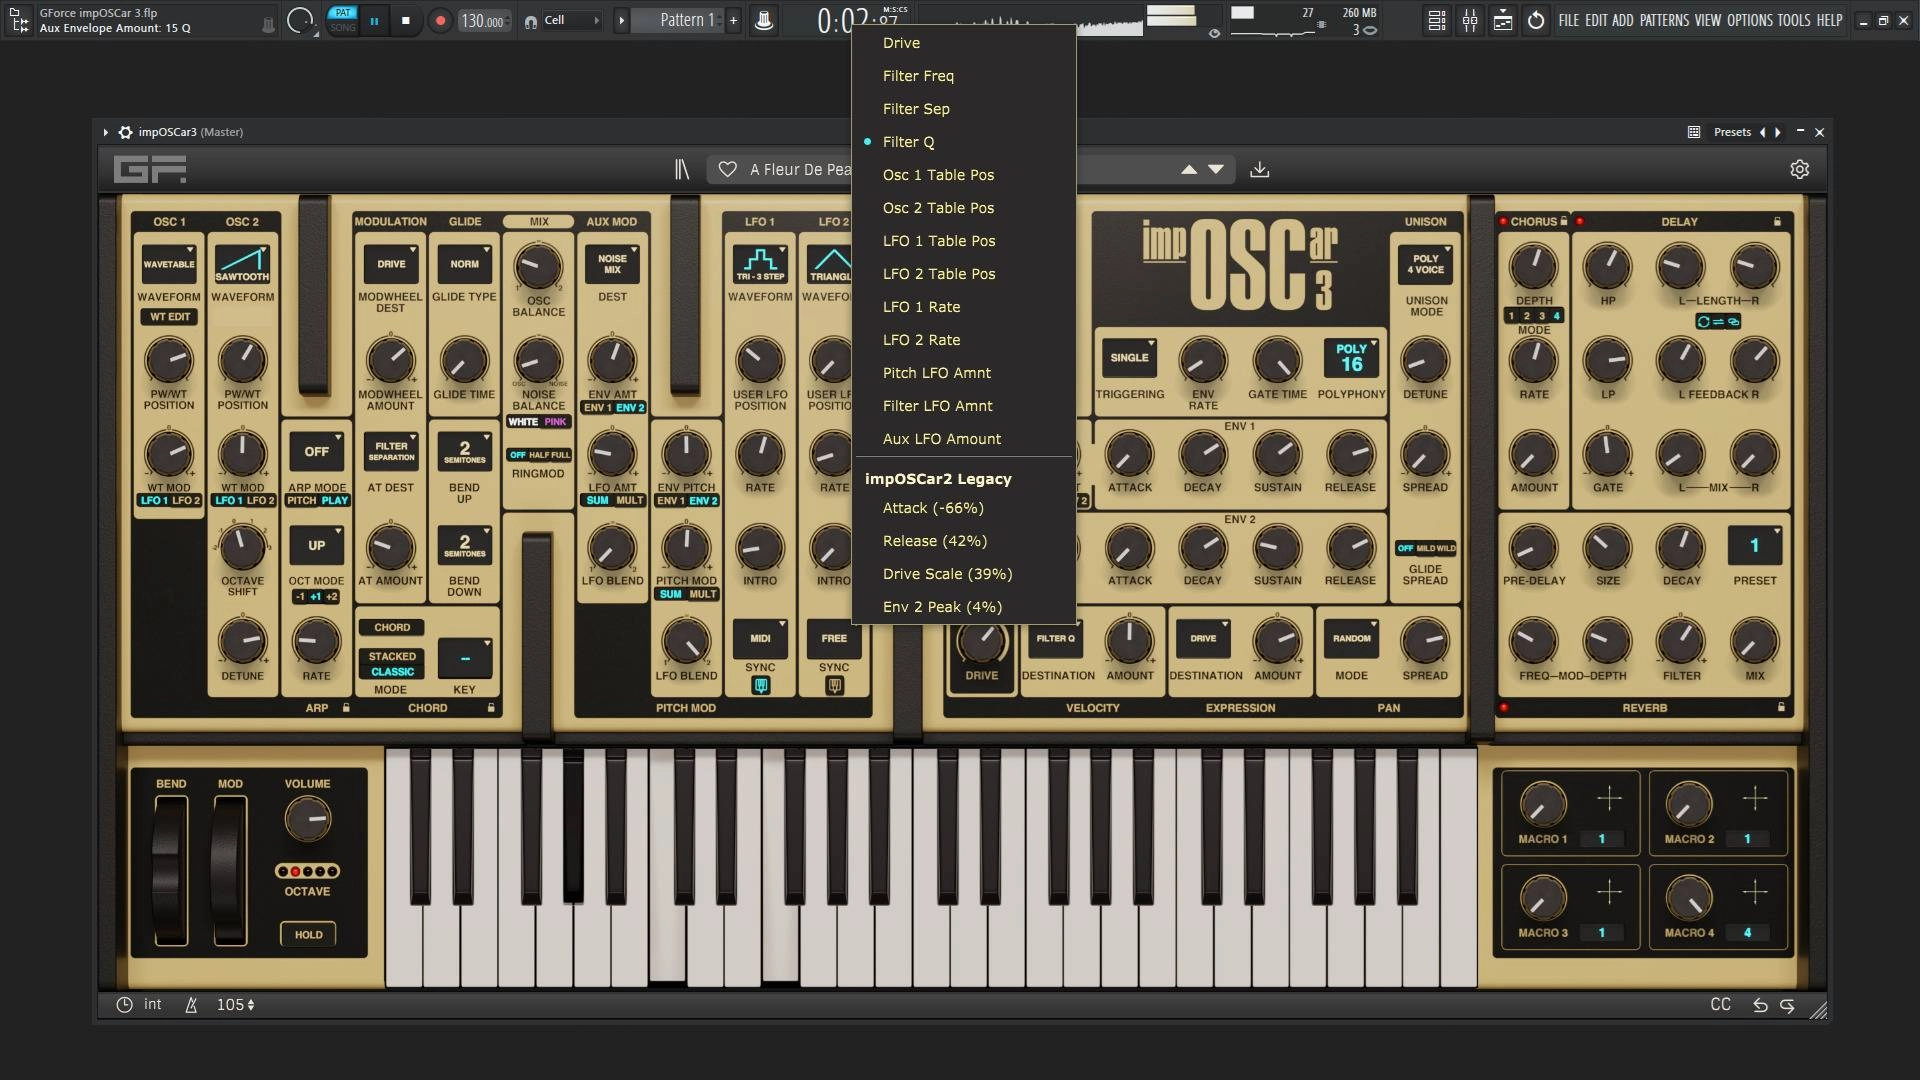Toggle the DELAY power LED
1920x1080 pixels.
click(1580, 222)
